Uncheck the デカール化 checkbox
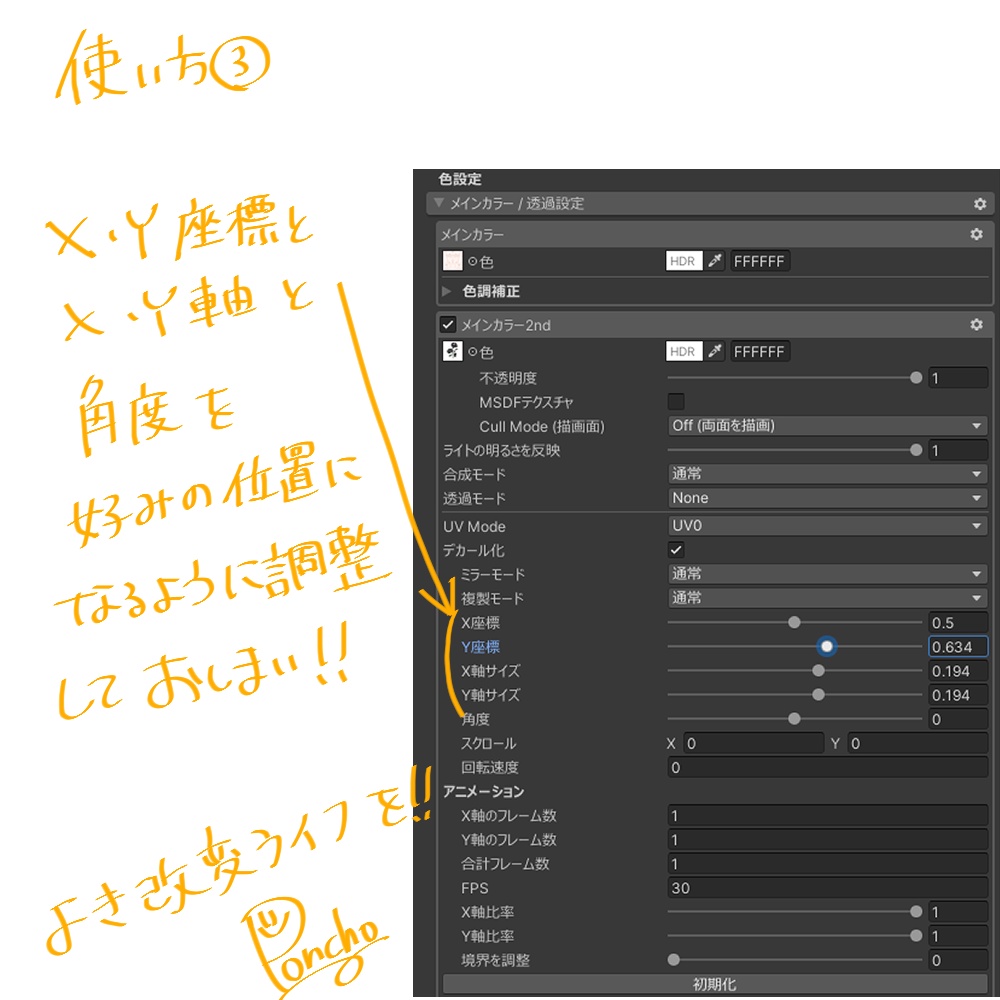The image size is (1000, 1000). click(x=675, y=549)
